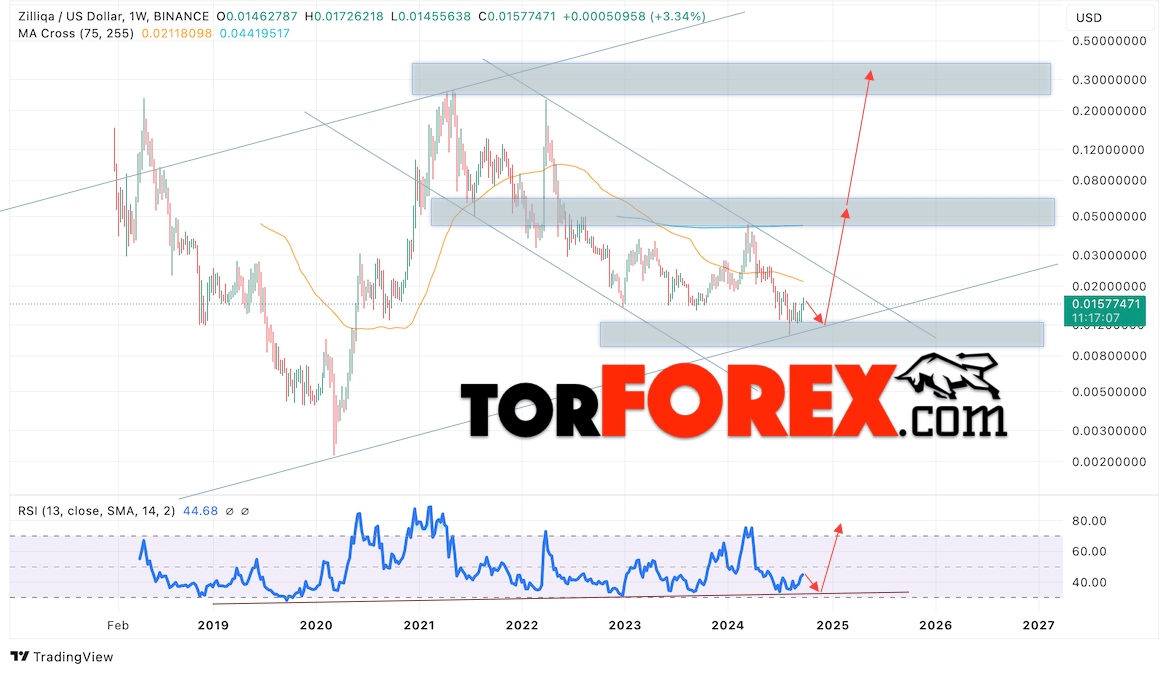This screenshot has height=674, width=1169.
Task: Click the 2026 label on time axis
Action: [x=936, y=626]
